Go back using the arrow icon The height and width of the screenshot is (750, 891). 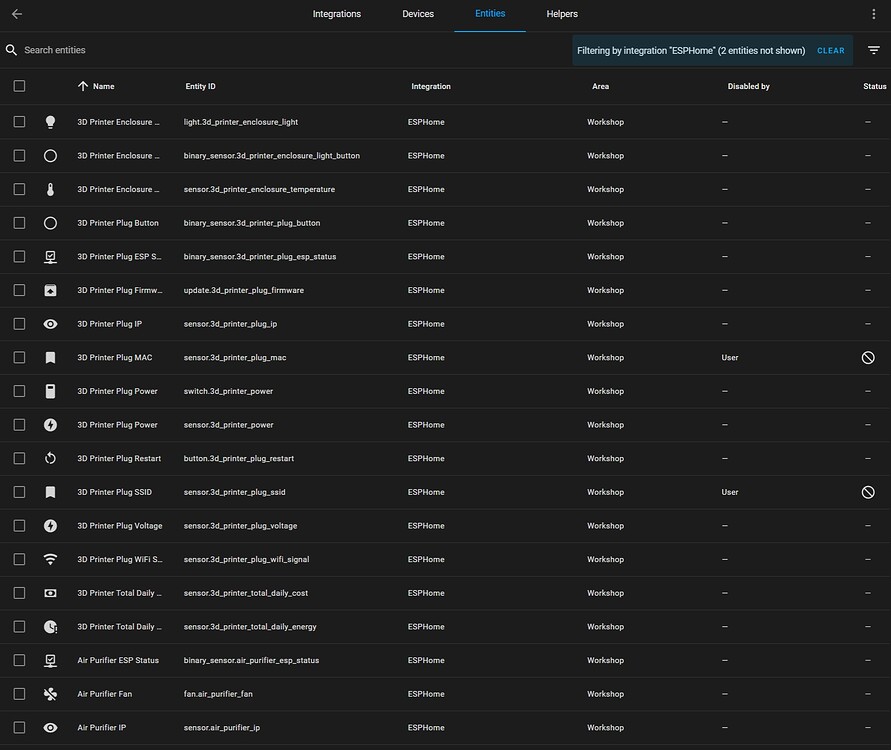[17, 14]
